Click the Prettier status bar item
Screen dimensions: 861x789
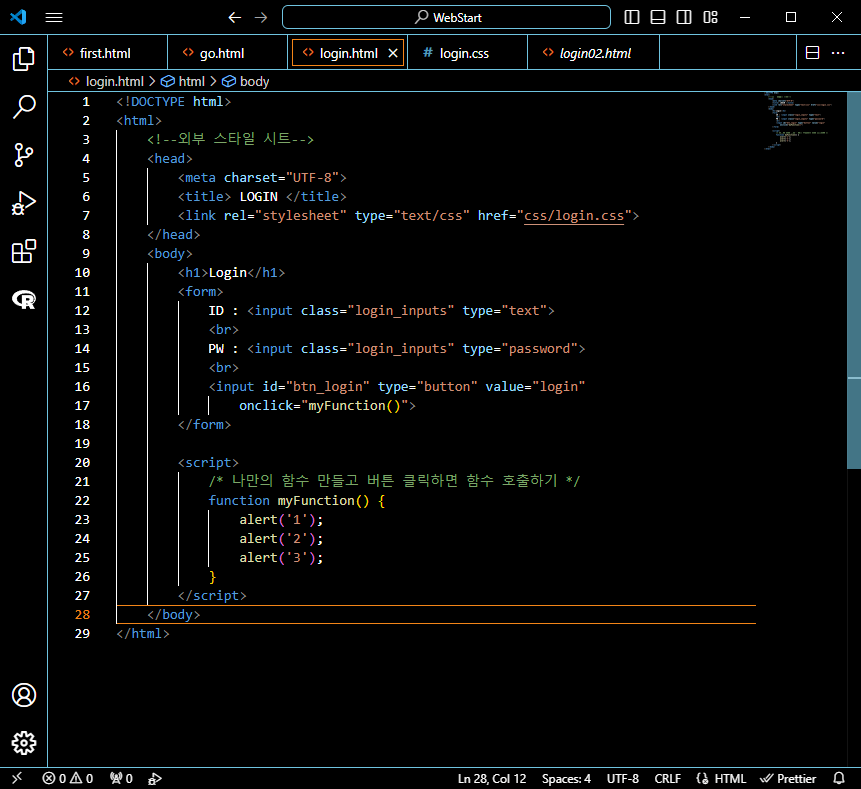788,779
